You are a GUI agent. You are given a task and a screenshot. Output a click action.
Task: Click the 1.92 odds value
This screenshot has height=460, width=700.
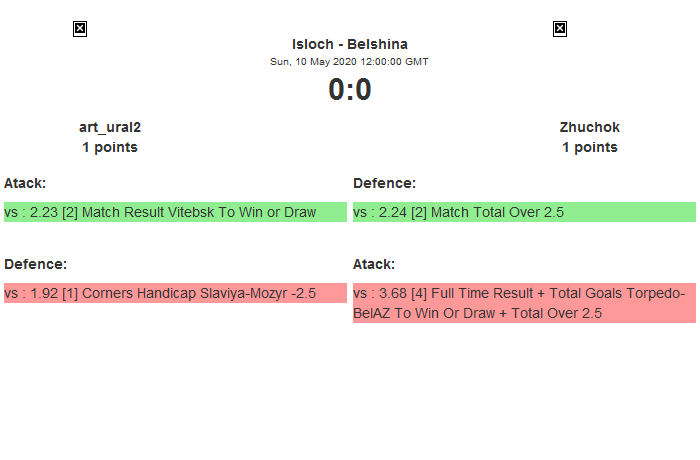click(43, 293)
